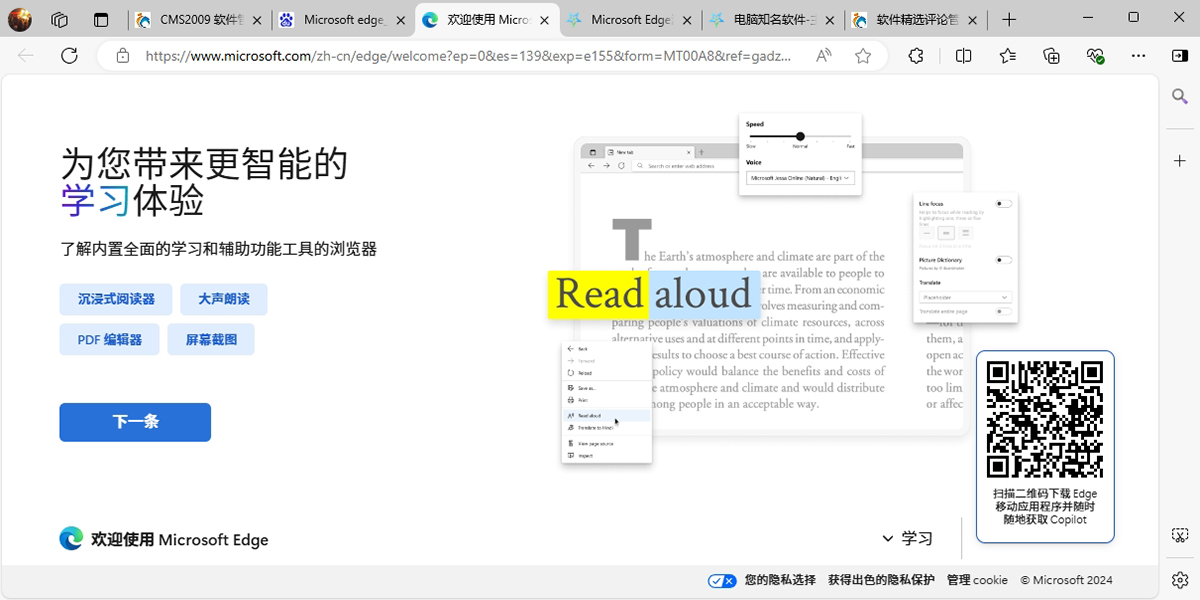
Task: Add this page to favorites with the star icon
Action: tap(863, 56)
